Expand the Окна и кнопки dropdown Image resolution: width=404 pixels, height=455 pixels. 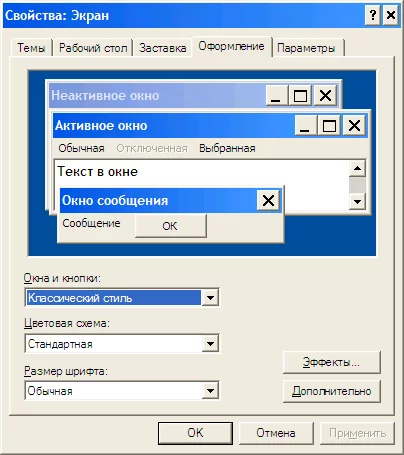[210, 297]
